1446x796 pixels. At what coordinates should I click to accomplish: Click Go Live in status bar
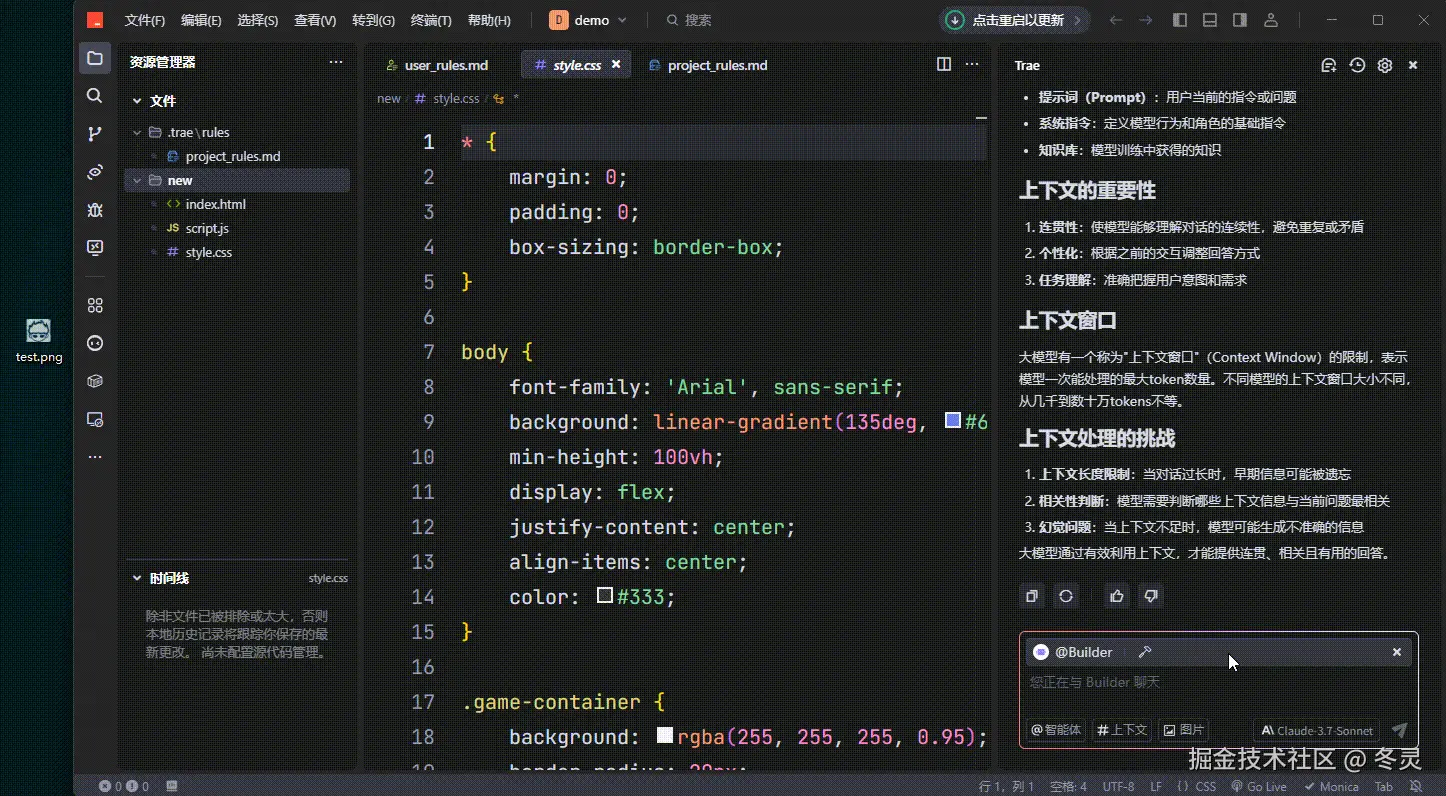[1259, 786]
